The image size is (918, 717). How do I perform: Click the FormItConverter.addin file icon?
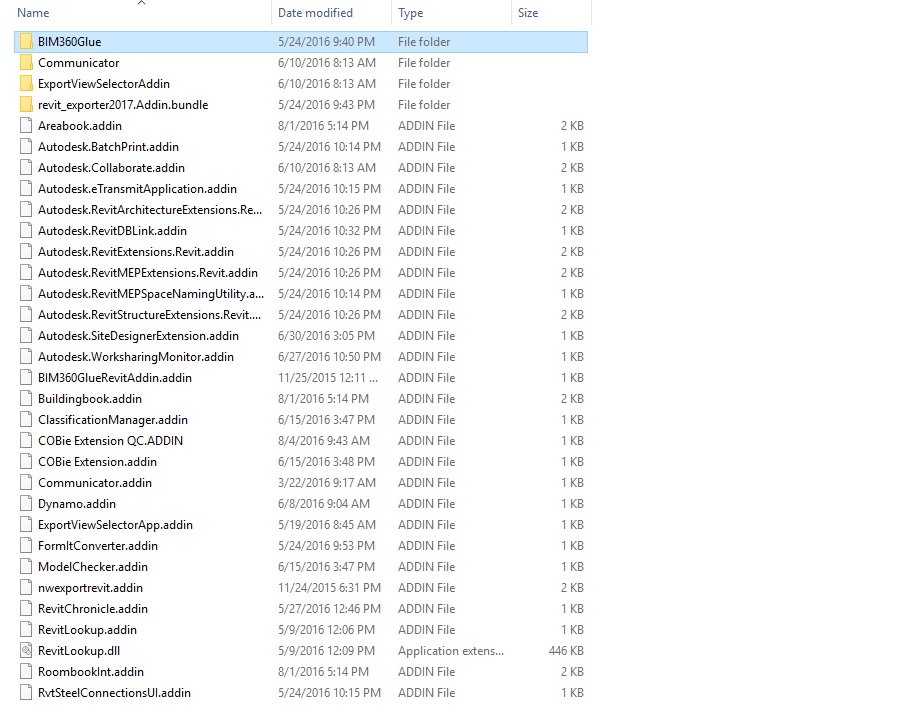(26, 546)
